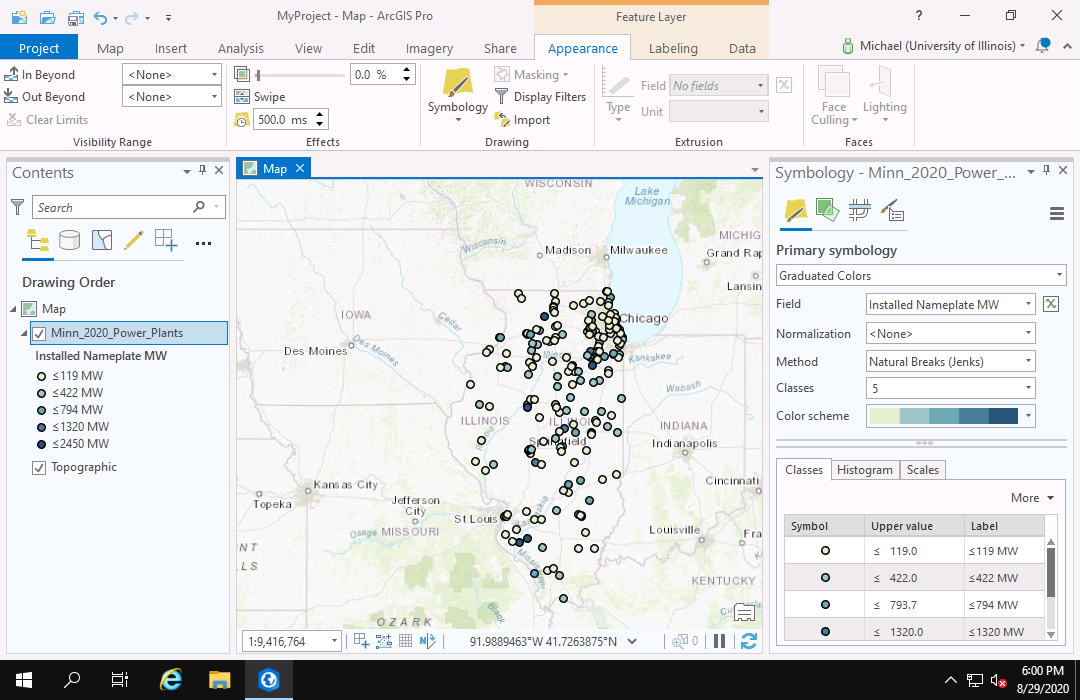Open the Histogram tab in Symbology pane

[x=864, y=470]
